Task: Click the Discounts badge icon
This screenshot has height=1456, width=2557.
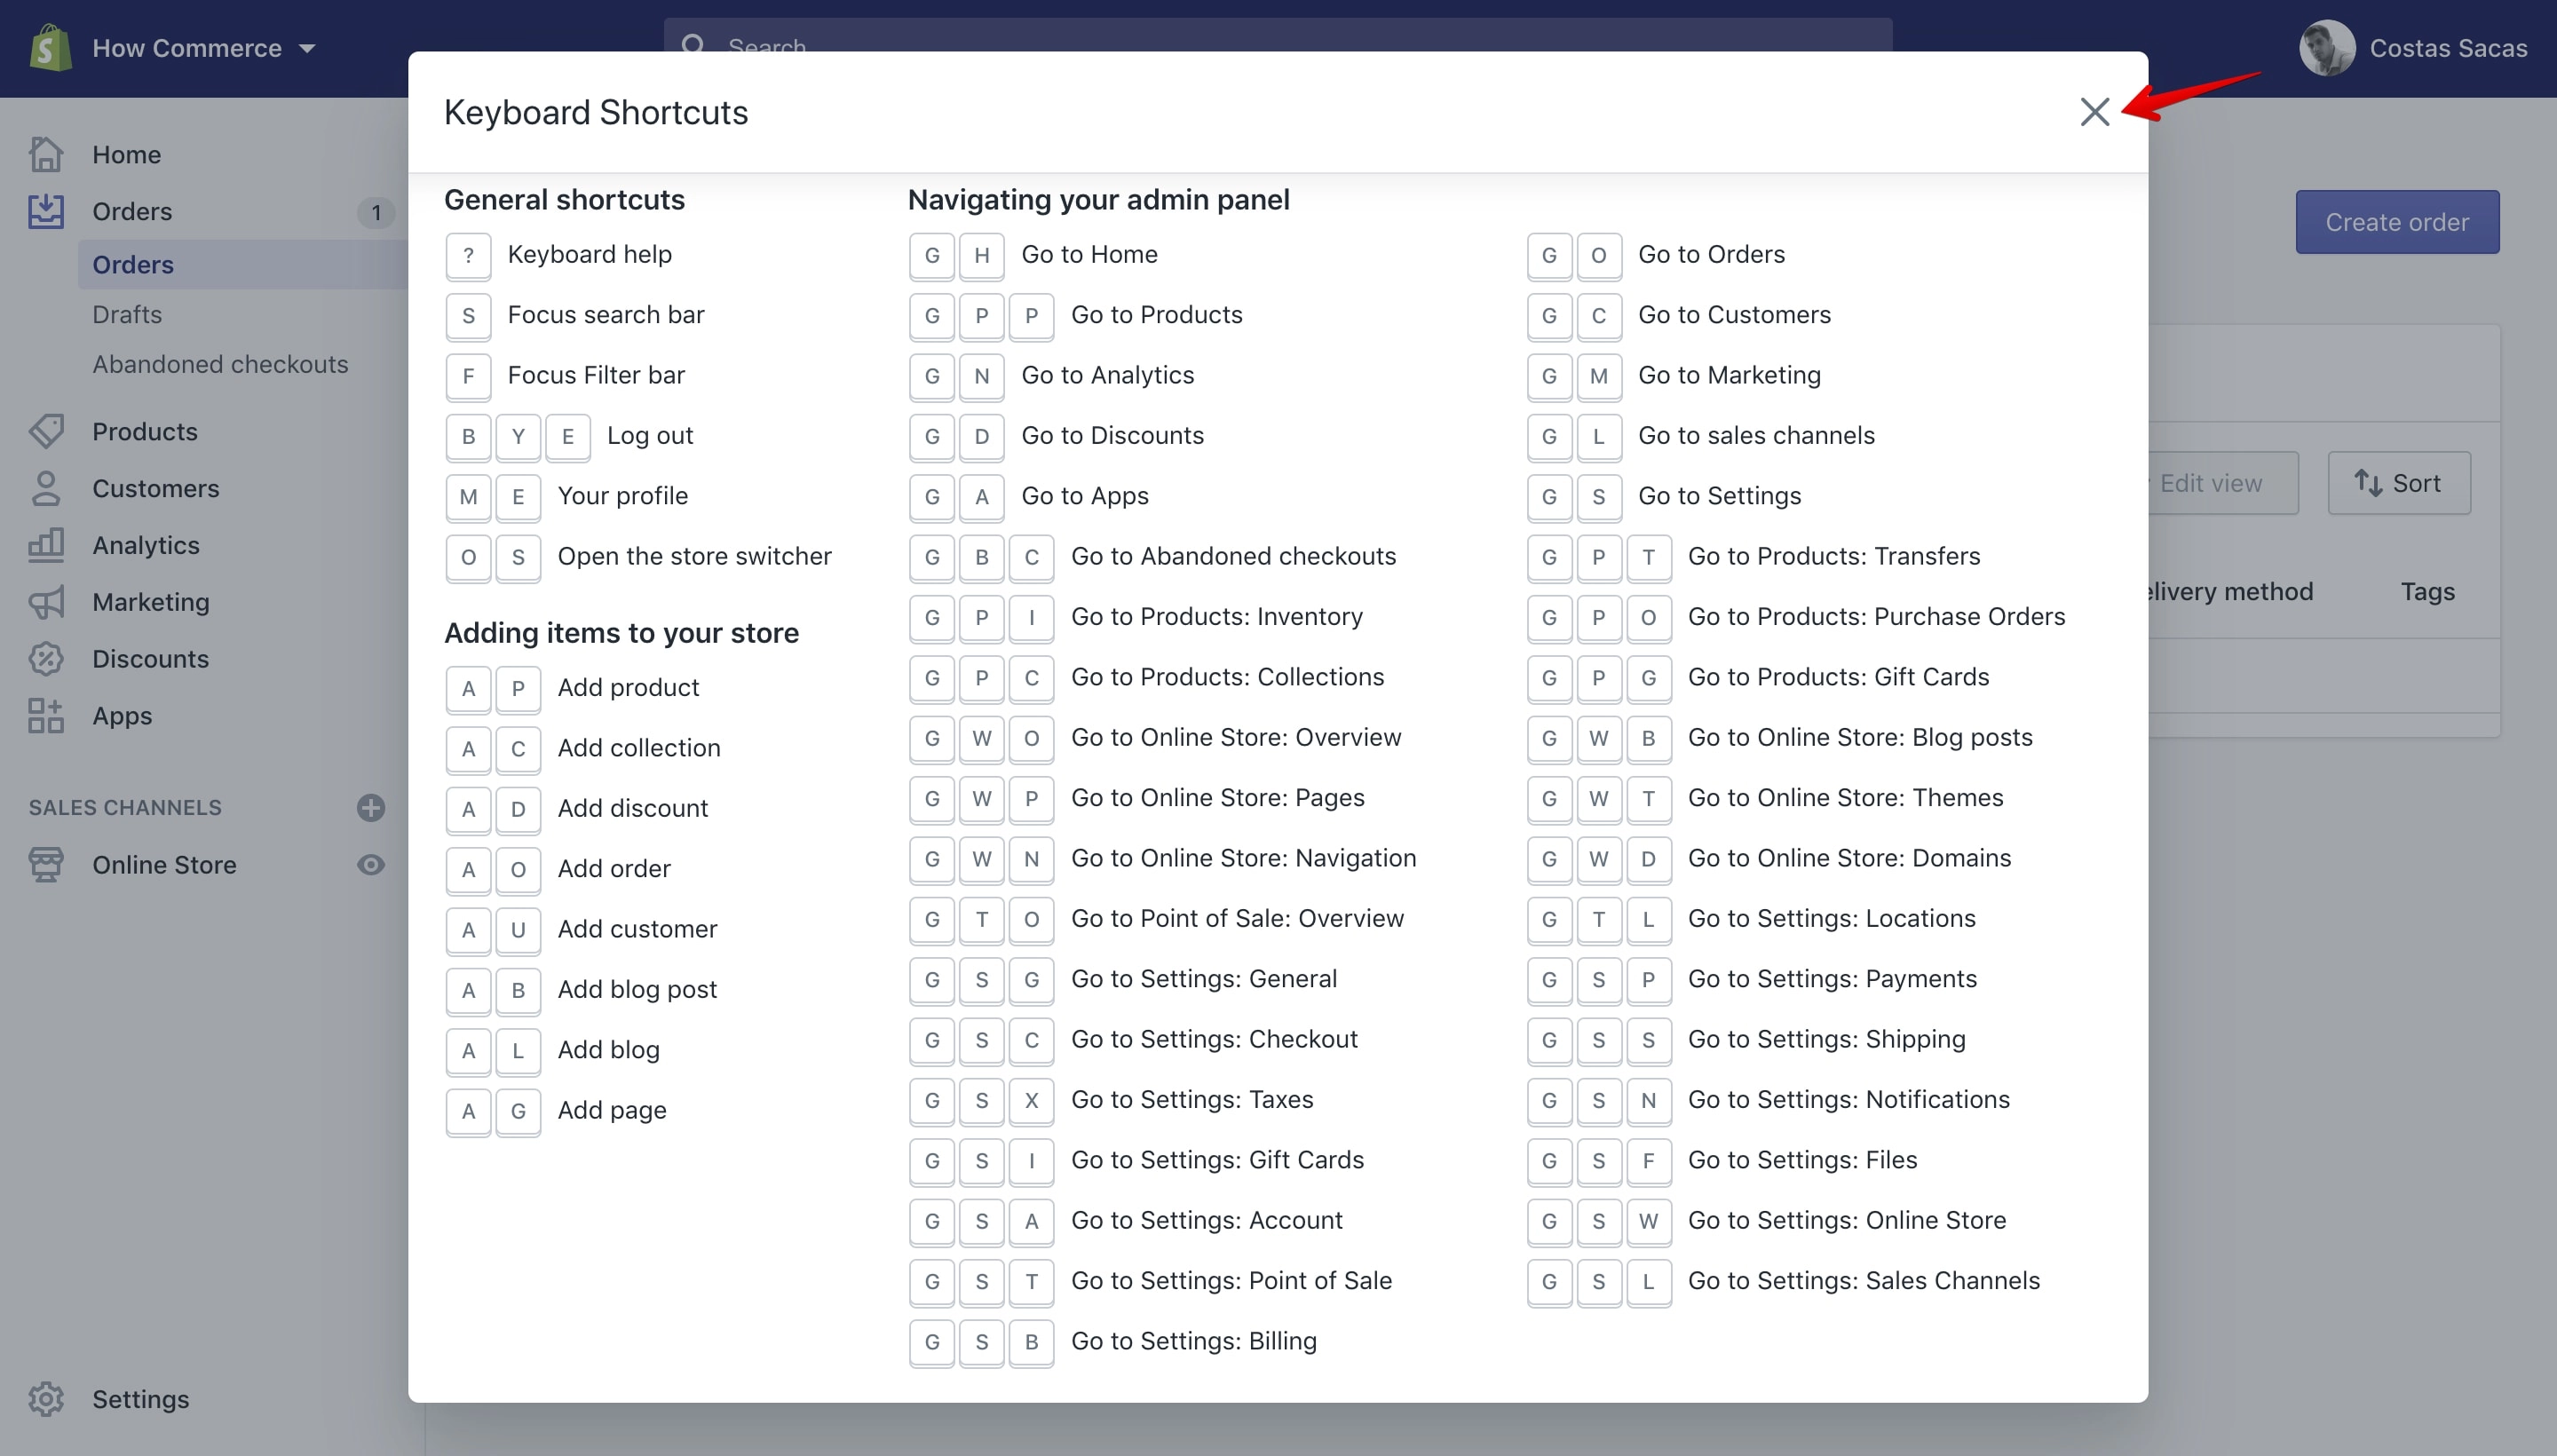Action: 46,659
